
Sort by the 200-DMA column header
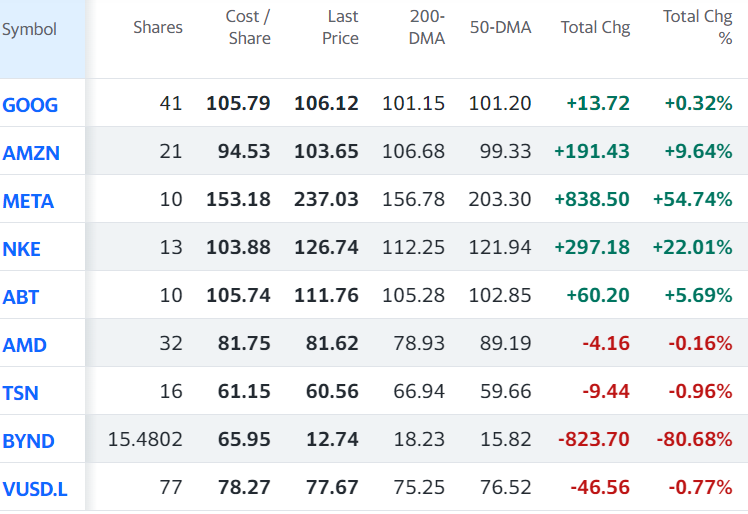pos(426,27)
